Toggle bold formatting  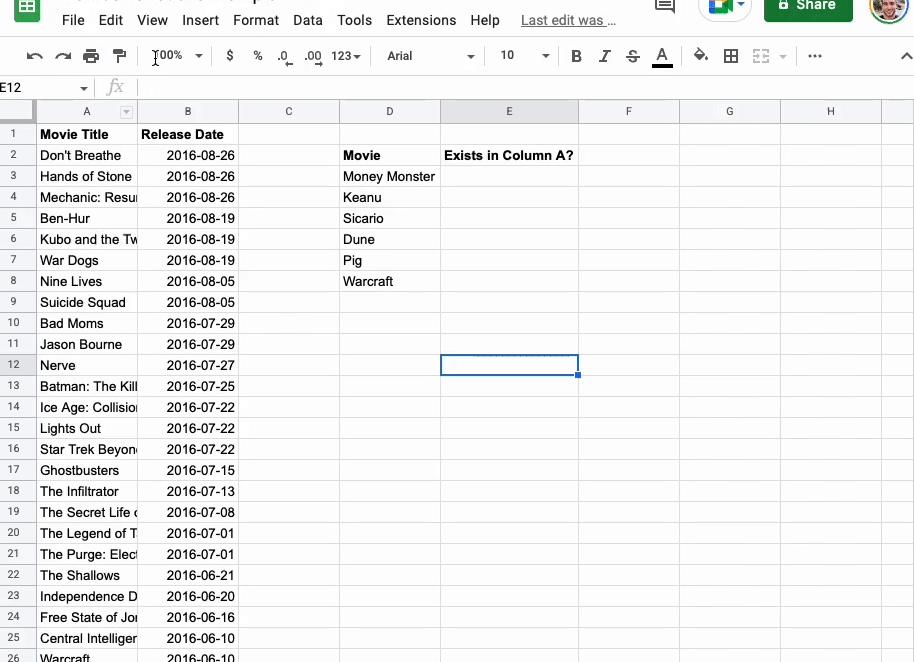click(576, 56)
